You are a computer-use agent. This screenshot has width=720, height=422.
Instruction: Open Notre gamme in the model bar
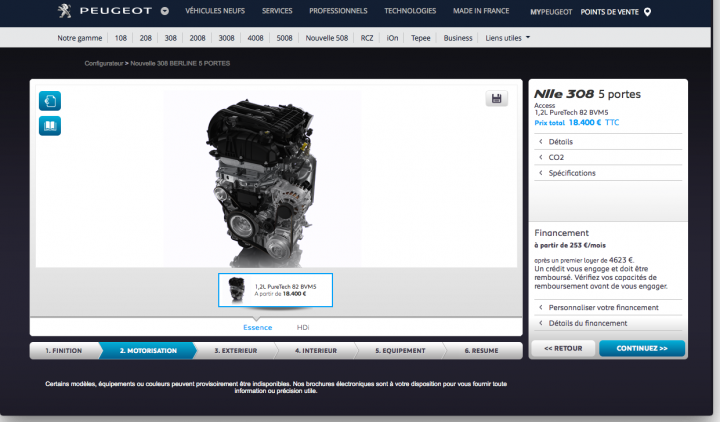click(x=79, y=38)
